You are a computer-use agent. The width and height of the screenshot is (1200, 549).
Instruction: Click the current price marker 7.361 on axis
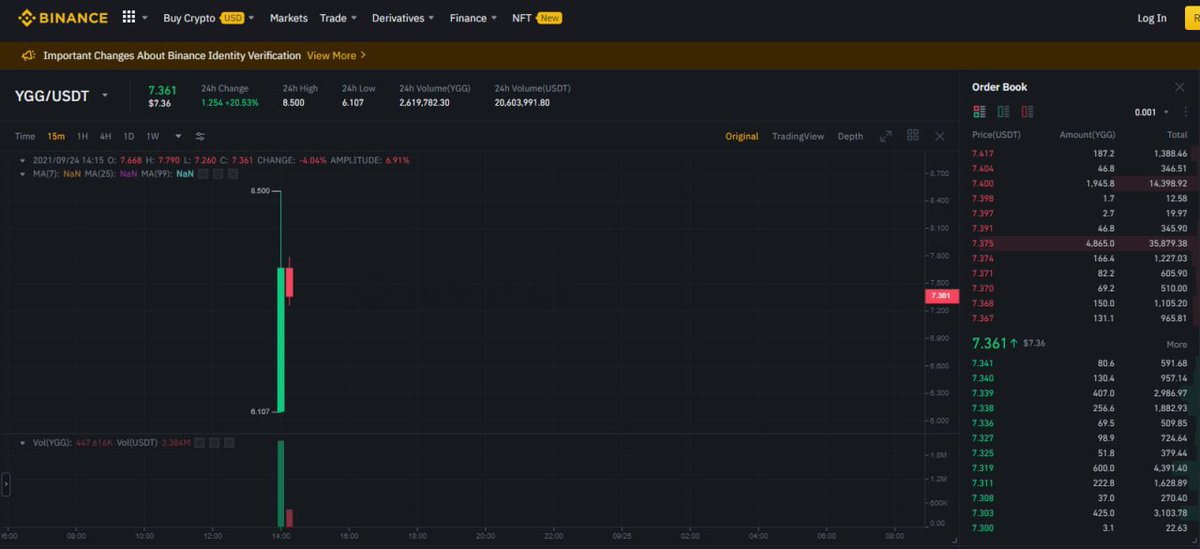[x=942, y=296]
